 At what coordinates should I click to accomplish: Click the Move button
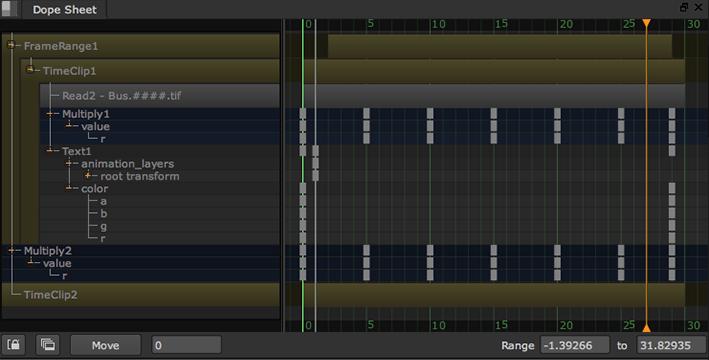[105, 345]
